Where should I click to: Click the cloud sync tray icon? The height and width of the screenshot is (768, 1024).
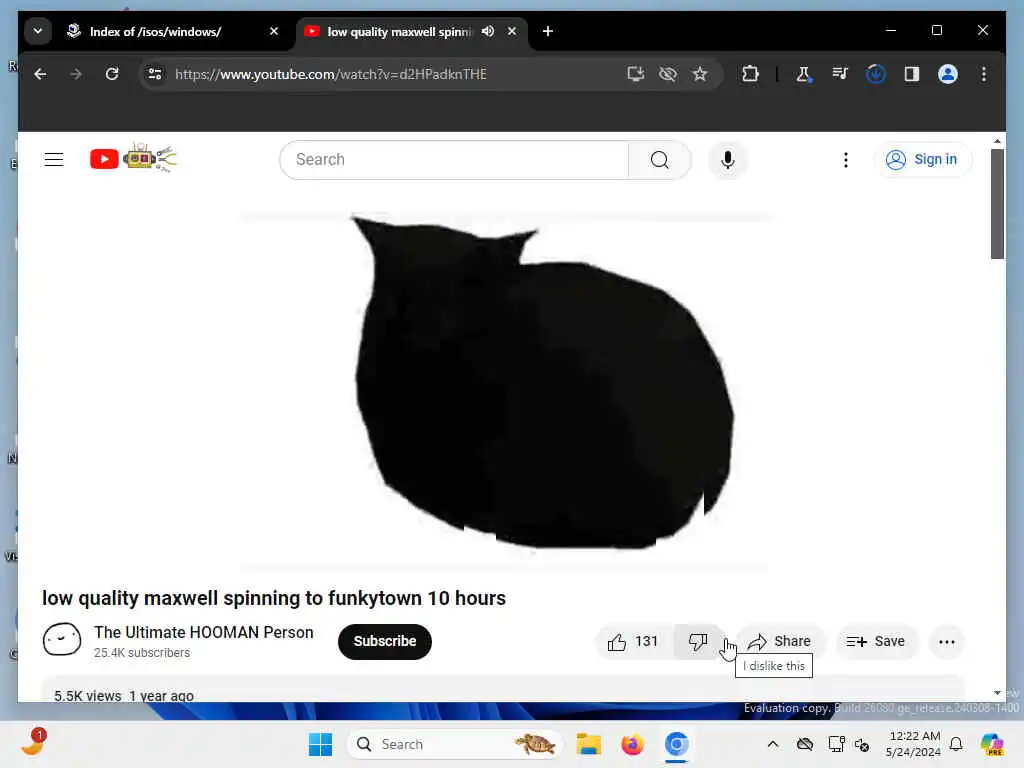(x=805, y=744)
